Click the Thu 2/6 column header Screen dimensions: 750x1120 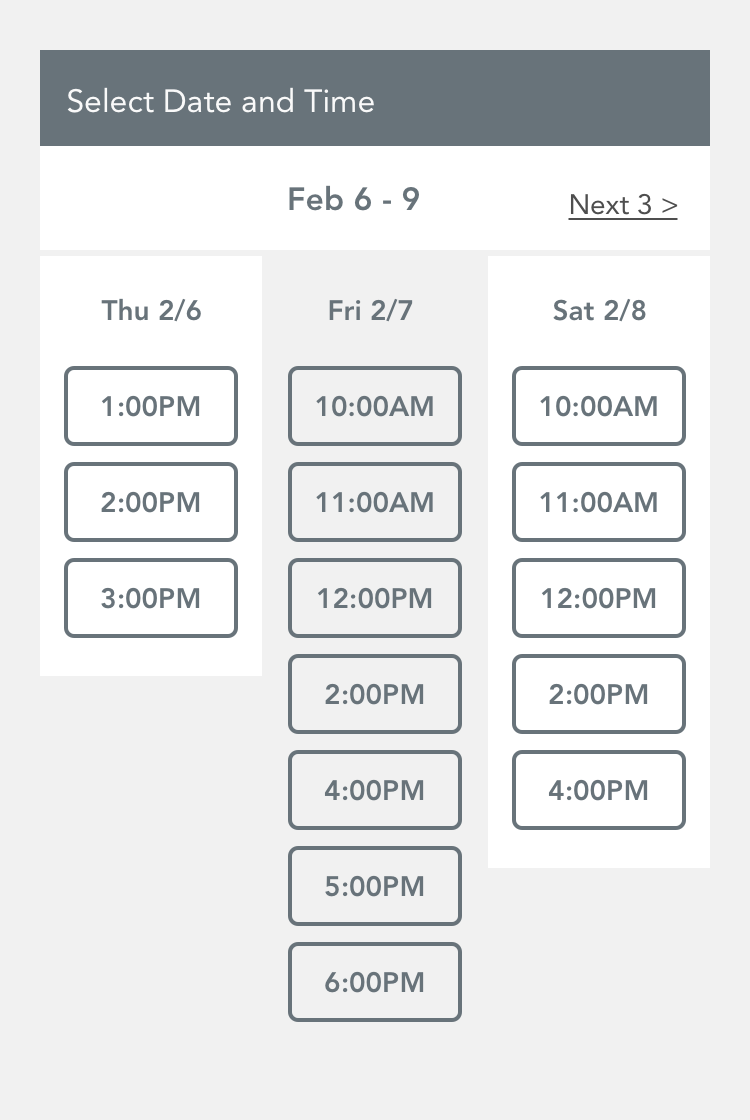pyautogui.click(x=151, y=311)
